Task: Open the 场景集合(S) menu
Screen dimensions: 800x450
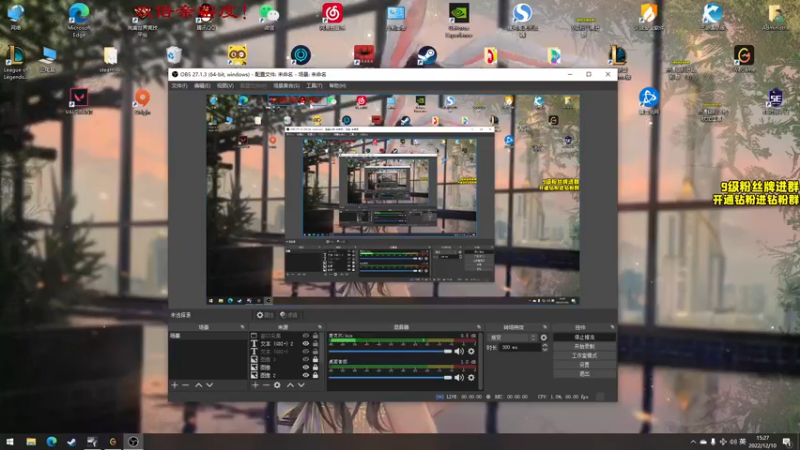Action: point(286,86)
